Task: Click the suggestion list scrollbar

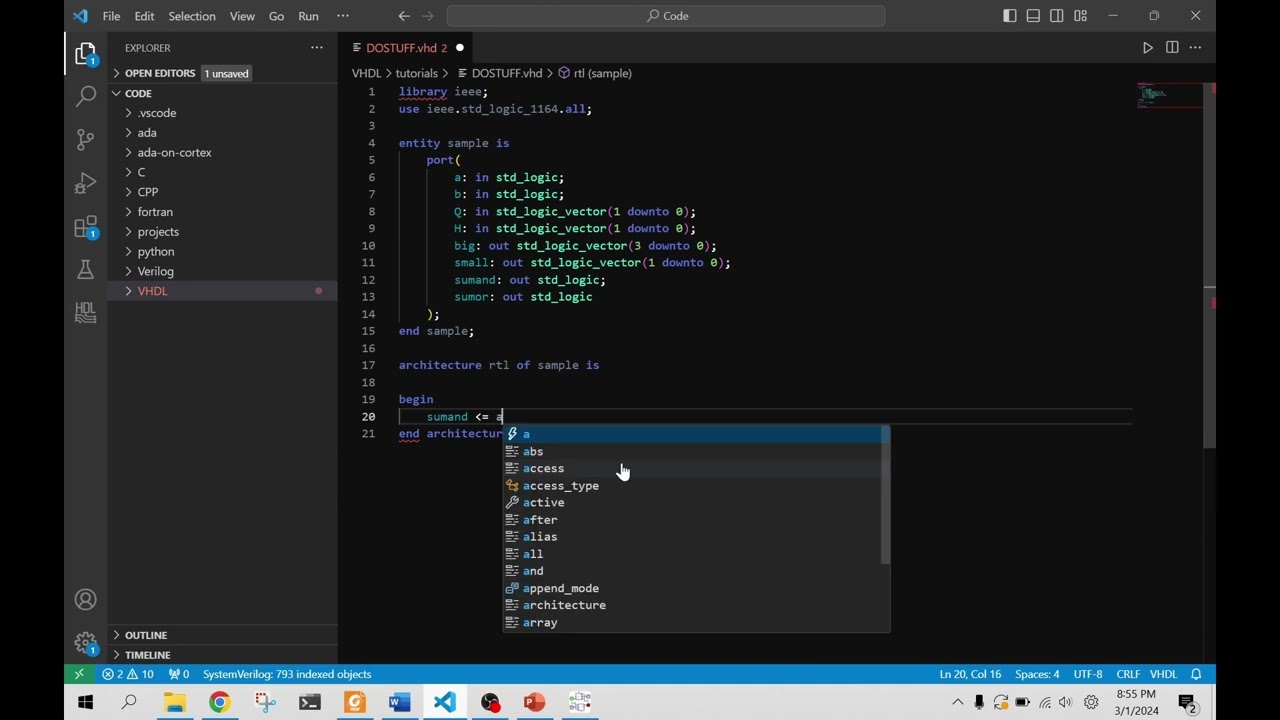Action: (885, 497)
